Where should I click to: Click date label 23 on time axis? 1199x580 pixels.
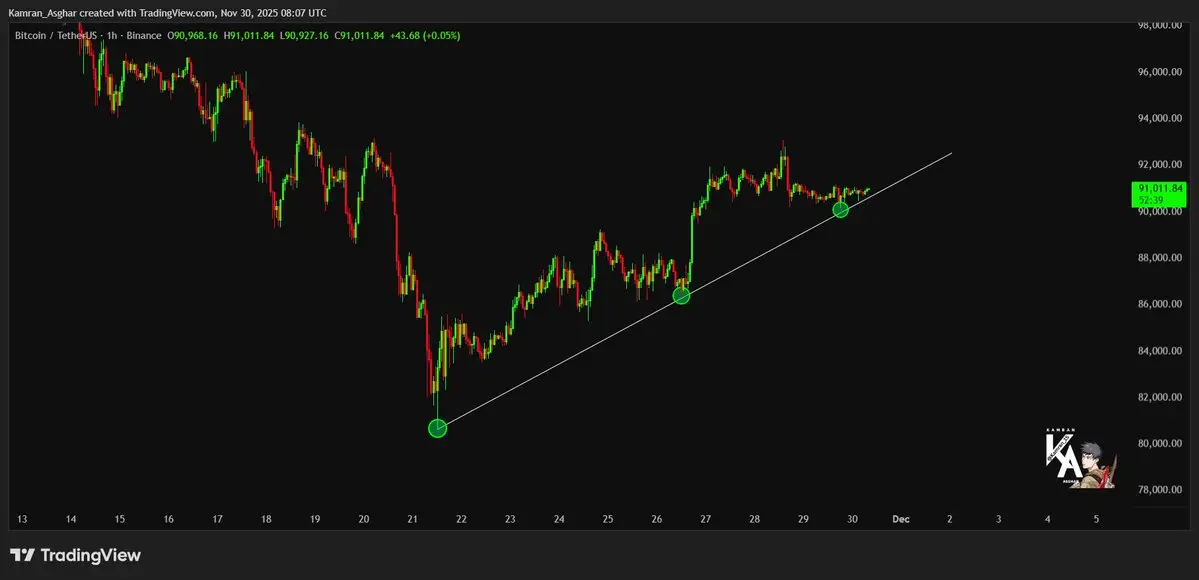point(510,520)
